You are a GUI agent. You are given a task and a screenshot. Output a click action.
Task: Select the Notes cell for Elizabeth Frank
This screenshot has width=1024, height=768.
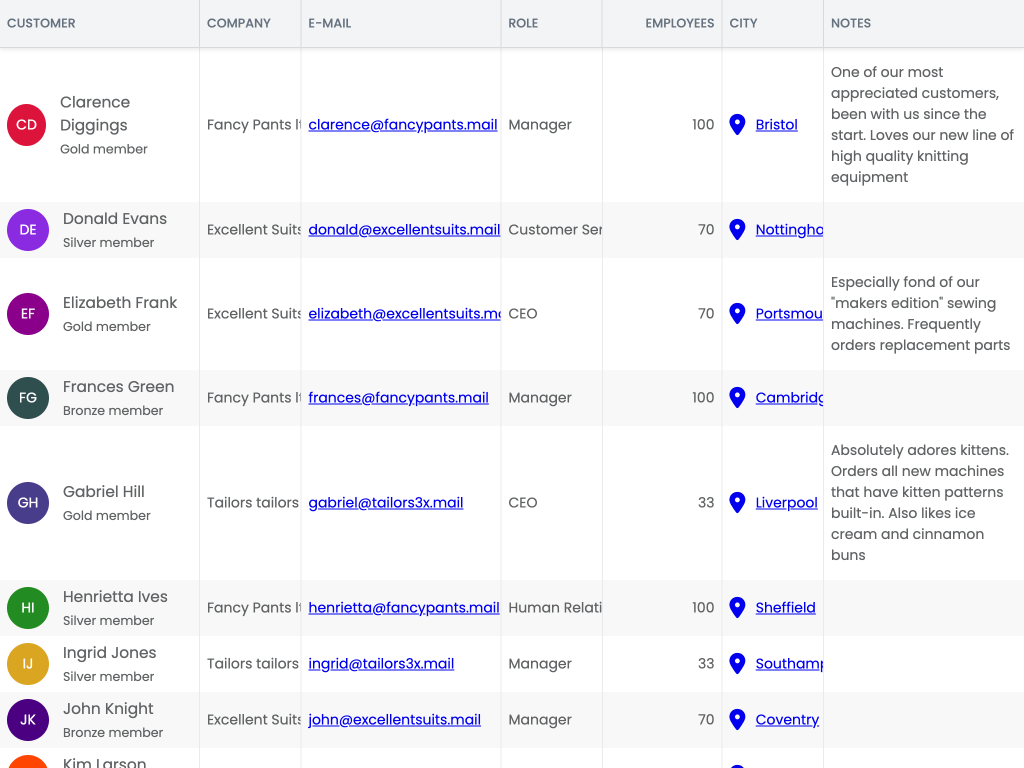tap(920, 314)
